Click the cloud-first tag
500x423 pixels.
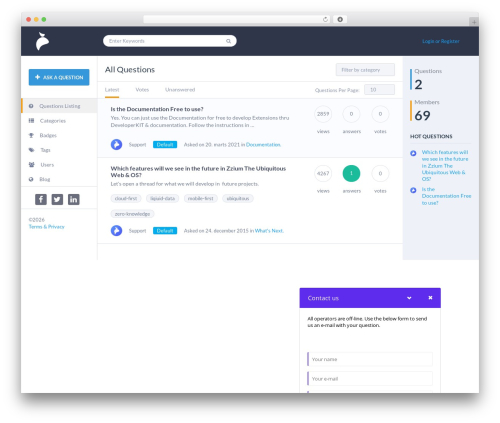(126, 198)
